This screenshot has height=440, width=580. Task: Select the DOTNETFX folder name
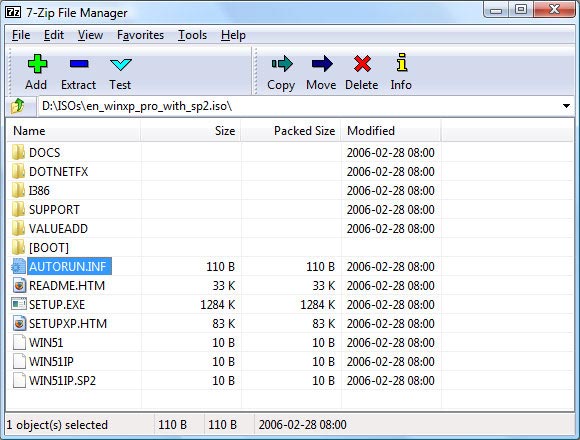(58, 172)
